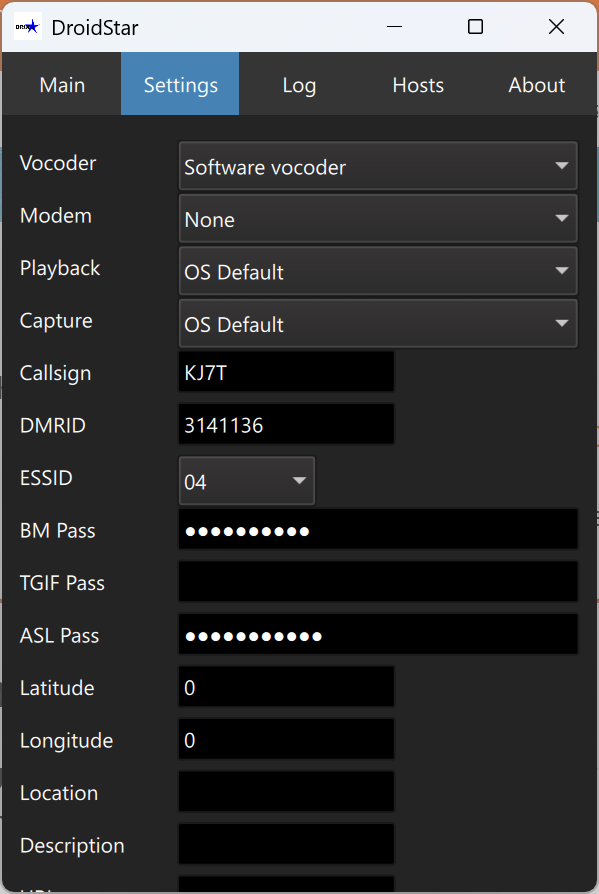The width and height of the screenshot is (599, 894).
Task: Click into the Latitude field showing 0
Action: click(285, 686)
